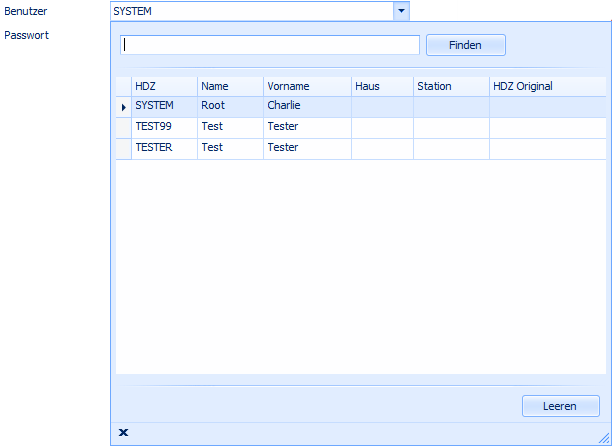Click the row selector for TESTER
Viewport: 612px width, 447px height.
[x=124, y=148]
